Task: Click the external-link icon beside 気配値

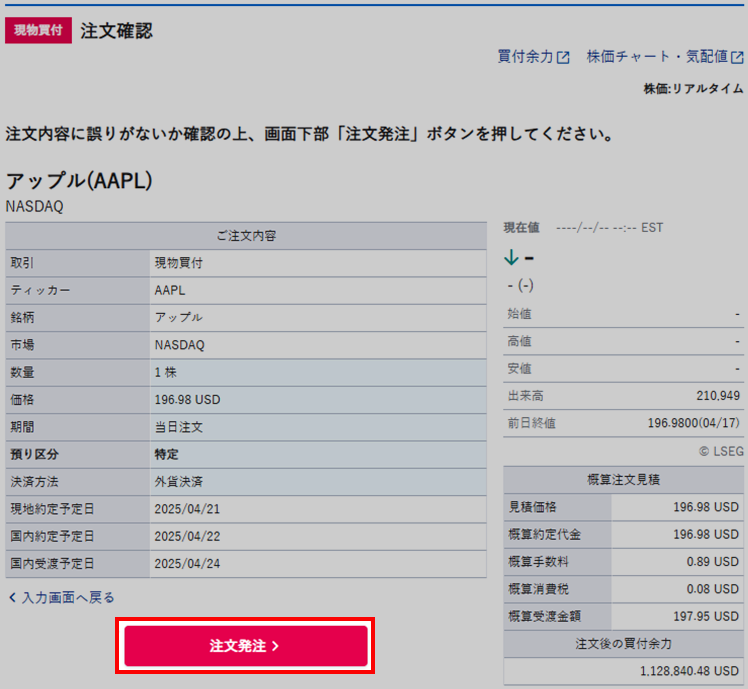Action: pos(738,58)
